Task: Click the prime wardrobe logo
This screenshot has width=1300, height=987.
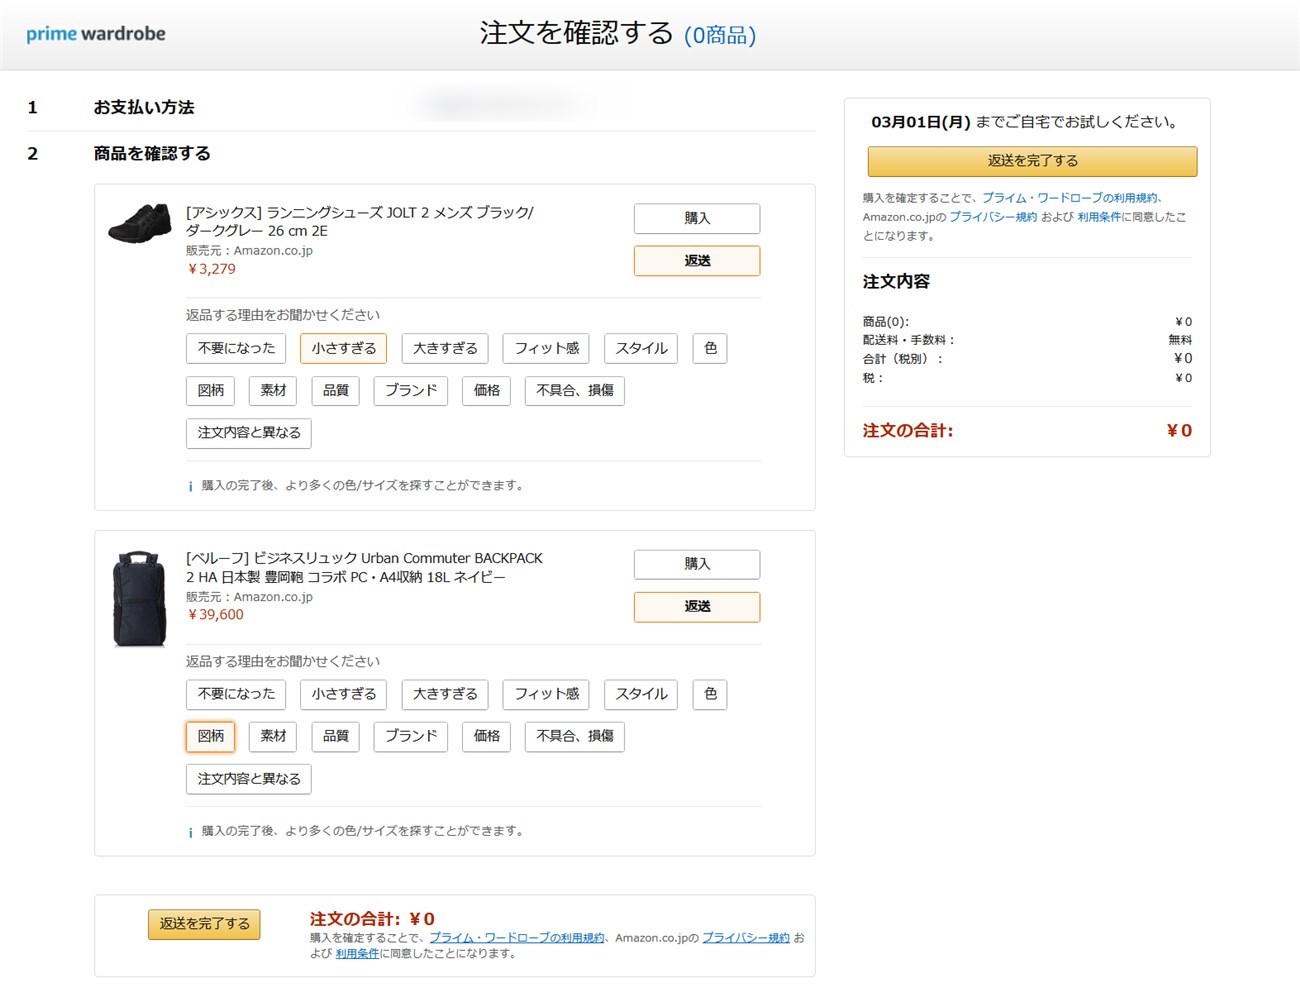Action: pos(96,34)
